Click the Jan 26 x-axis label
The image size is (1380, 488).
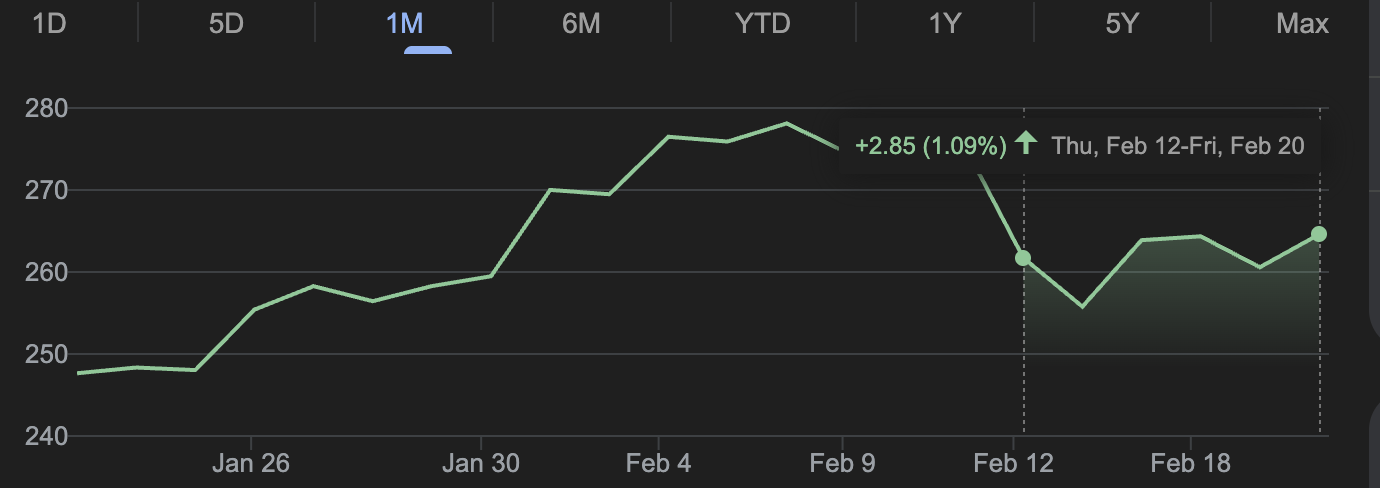pos(252,464)
